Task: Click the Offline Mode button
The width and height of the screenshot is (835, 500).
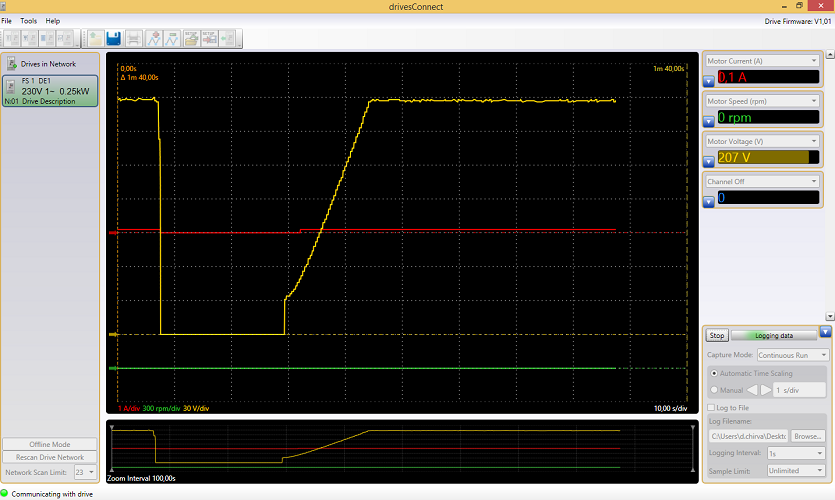Action: 50,444
